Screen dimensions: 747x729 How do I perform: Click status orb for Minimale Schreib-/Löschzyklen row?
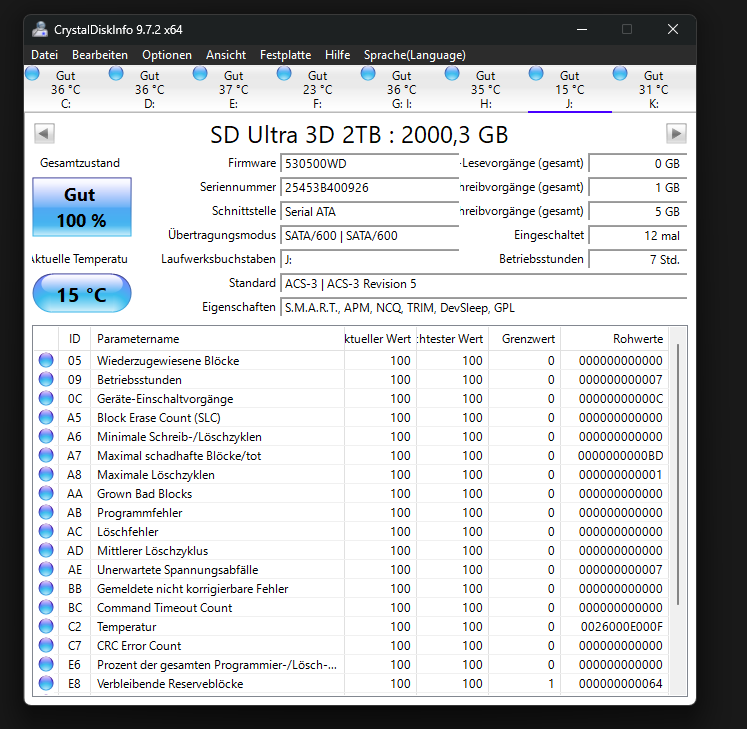pos(46,436)
